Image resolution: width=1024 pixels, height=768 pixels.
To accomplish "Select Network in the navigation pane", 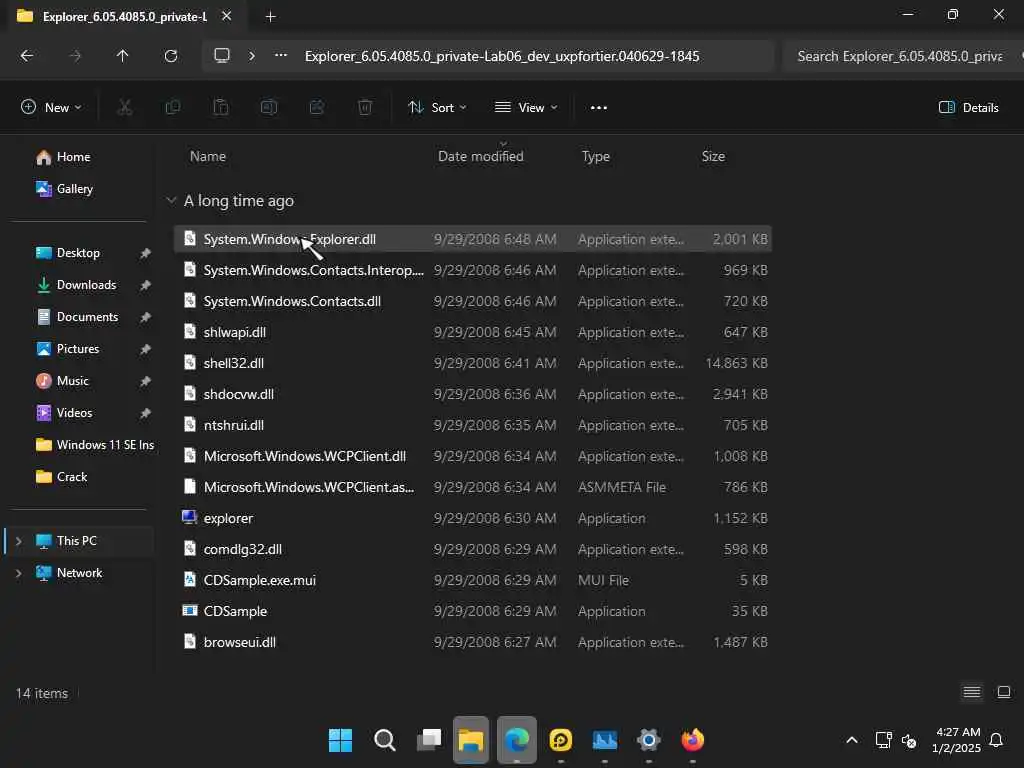I will [x=79, y=573].
